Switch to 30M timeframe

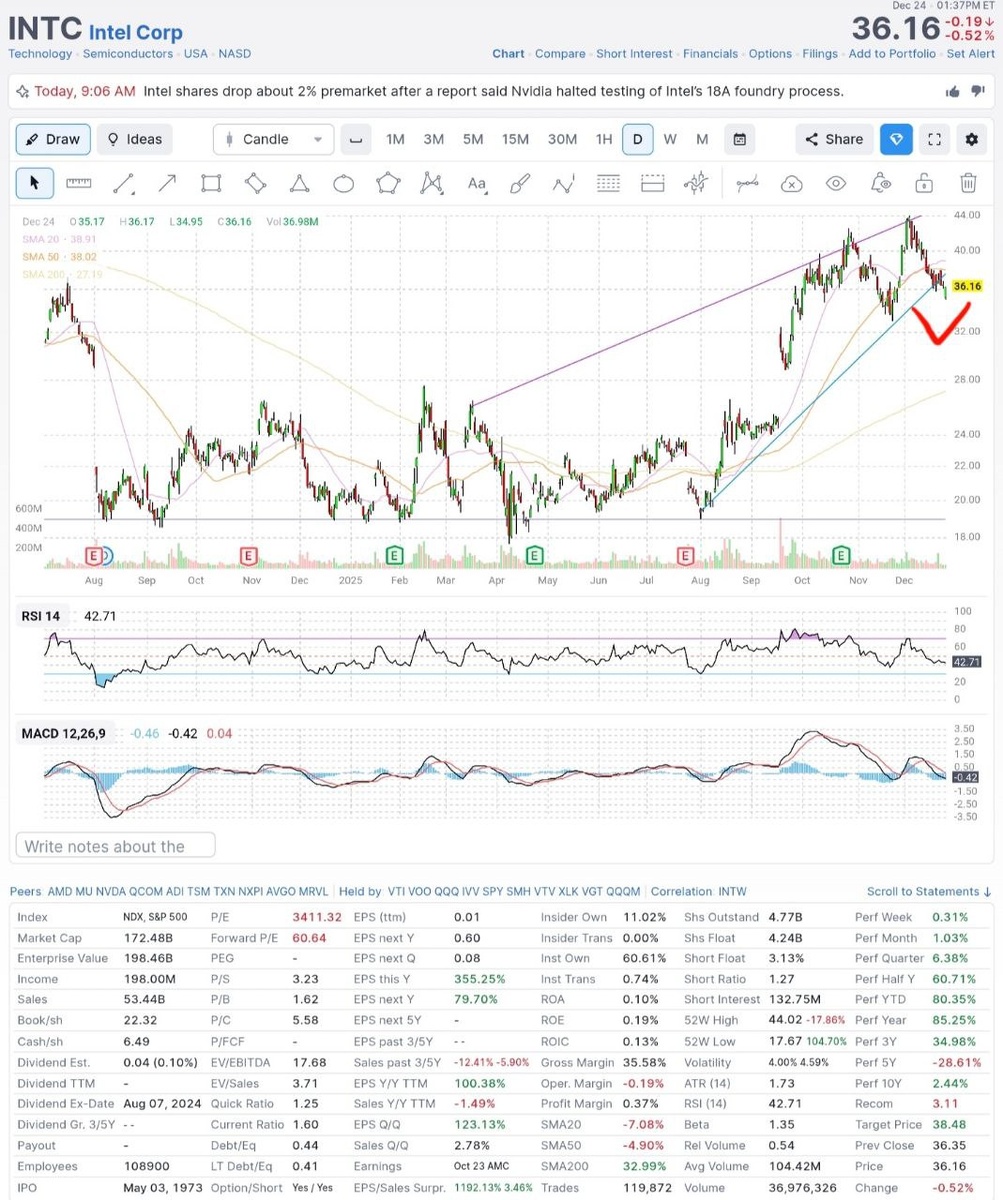point(563,139)
